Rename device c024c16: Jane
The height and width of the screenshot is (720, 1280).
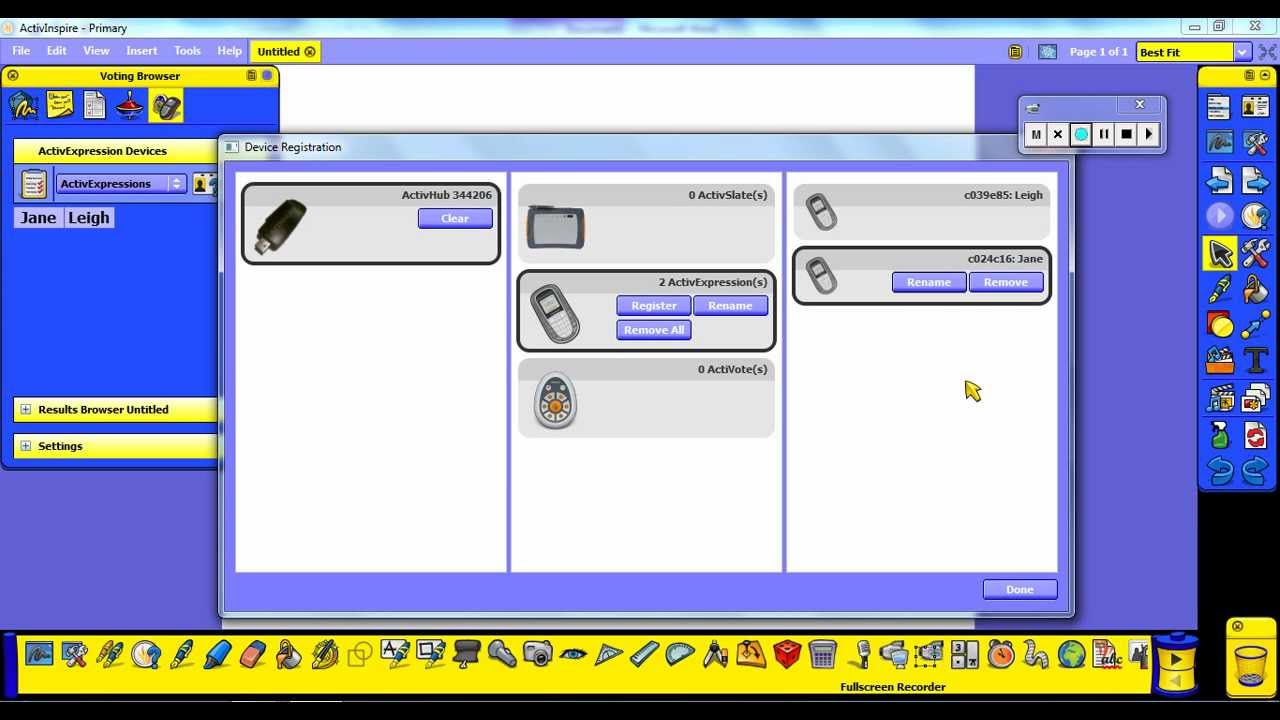click(x=929, y=282)
